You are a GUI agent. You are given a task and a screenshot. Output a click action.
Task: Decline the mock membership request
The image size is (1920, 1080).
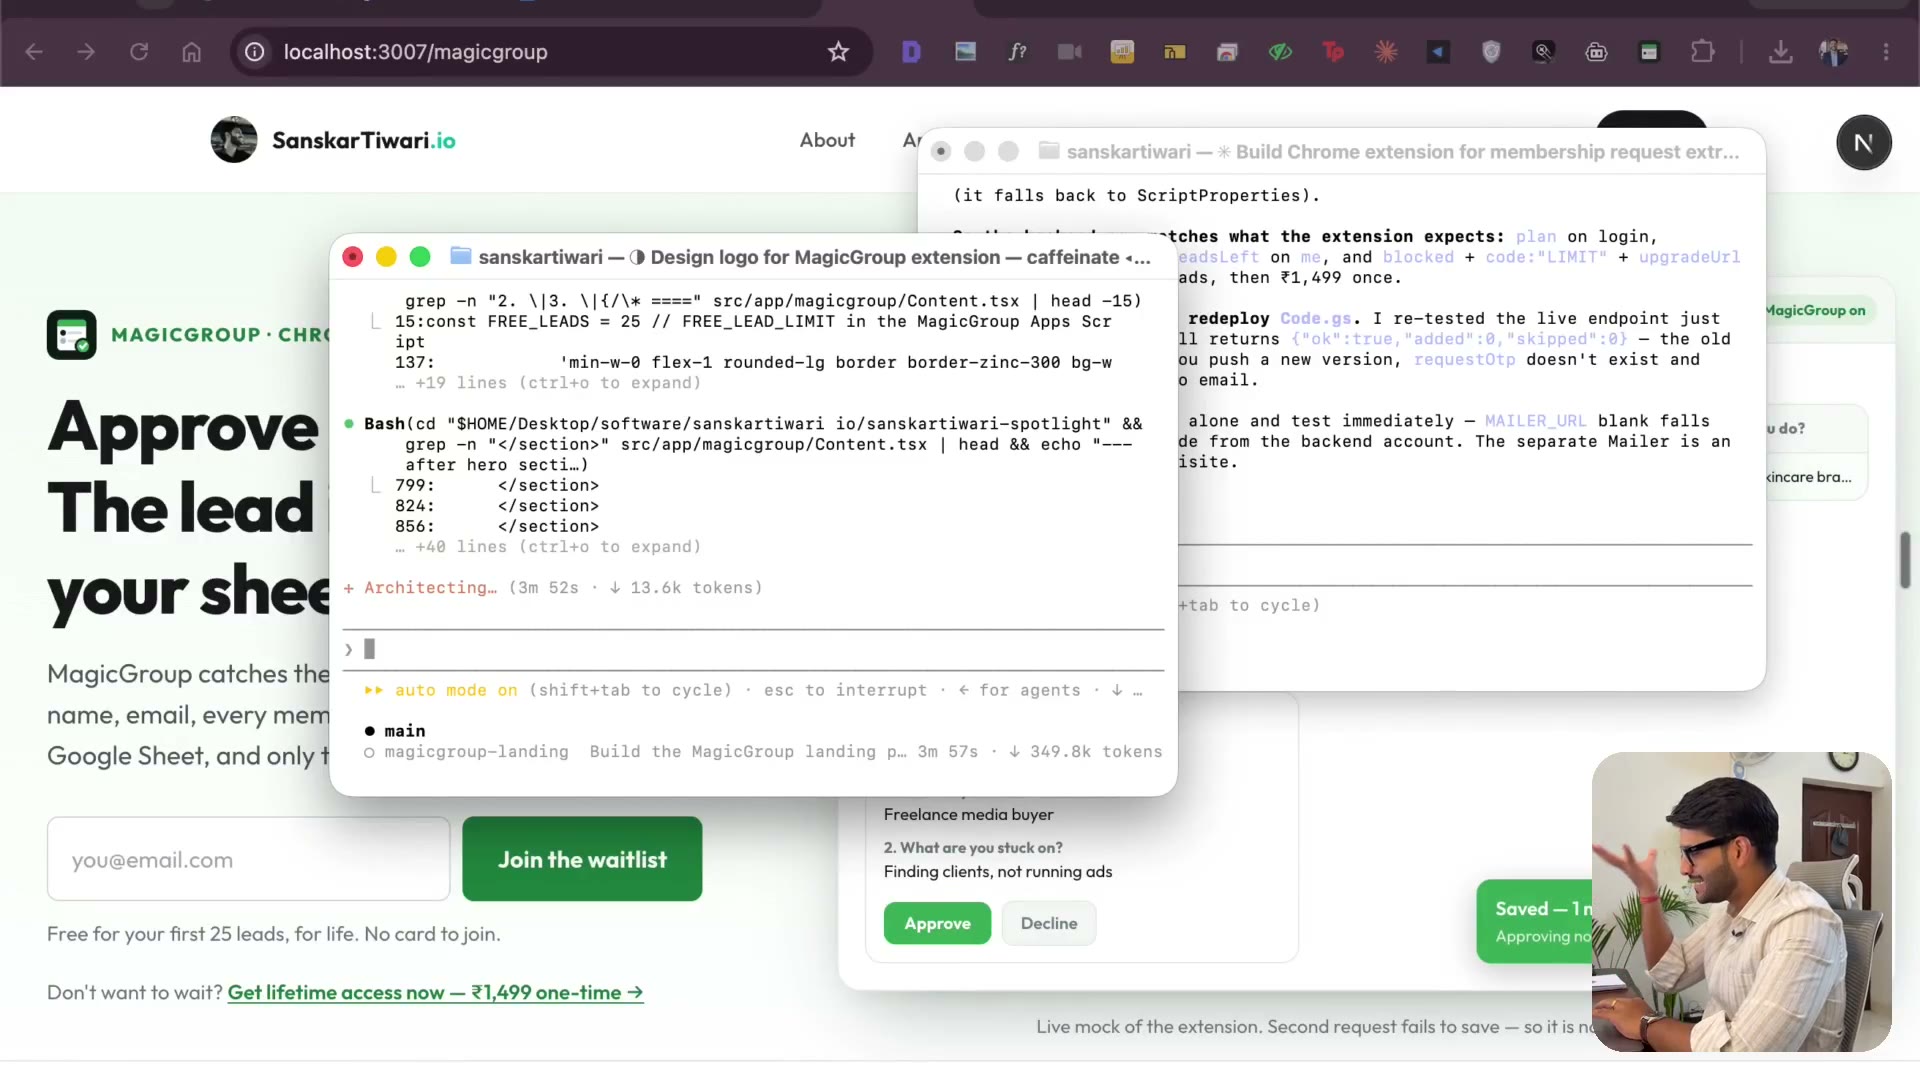1049,923
